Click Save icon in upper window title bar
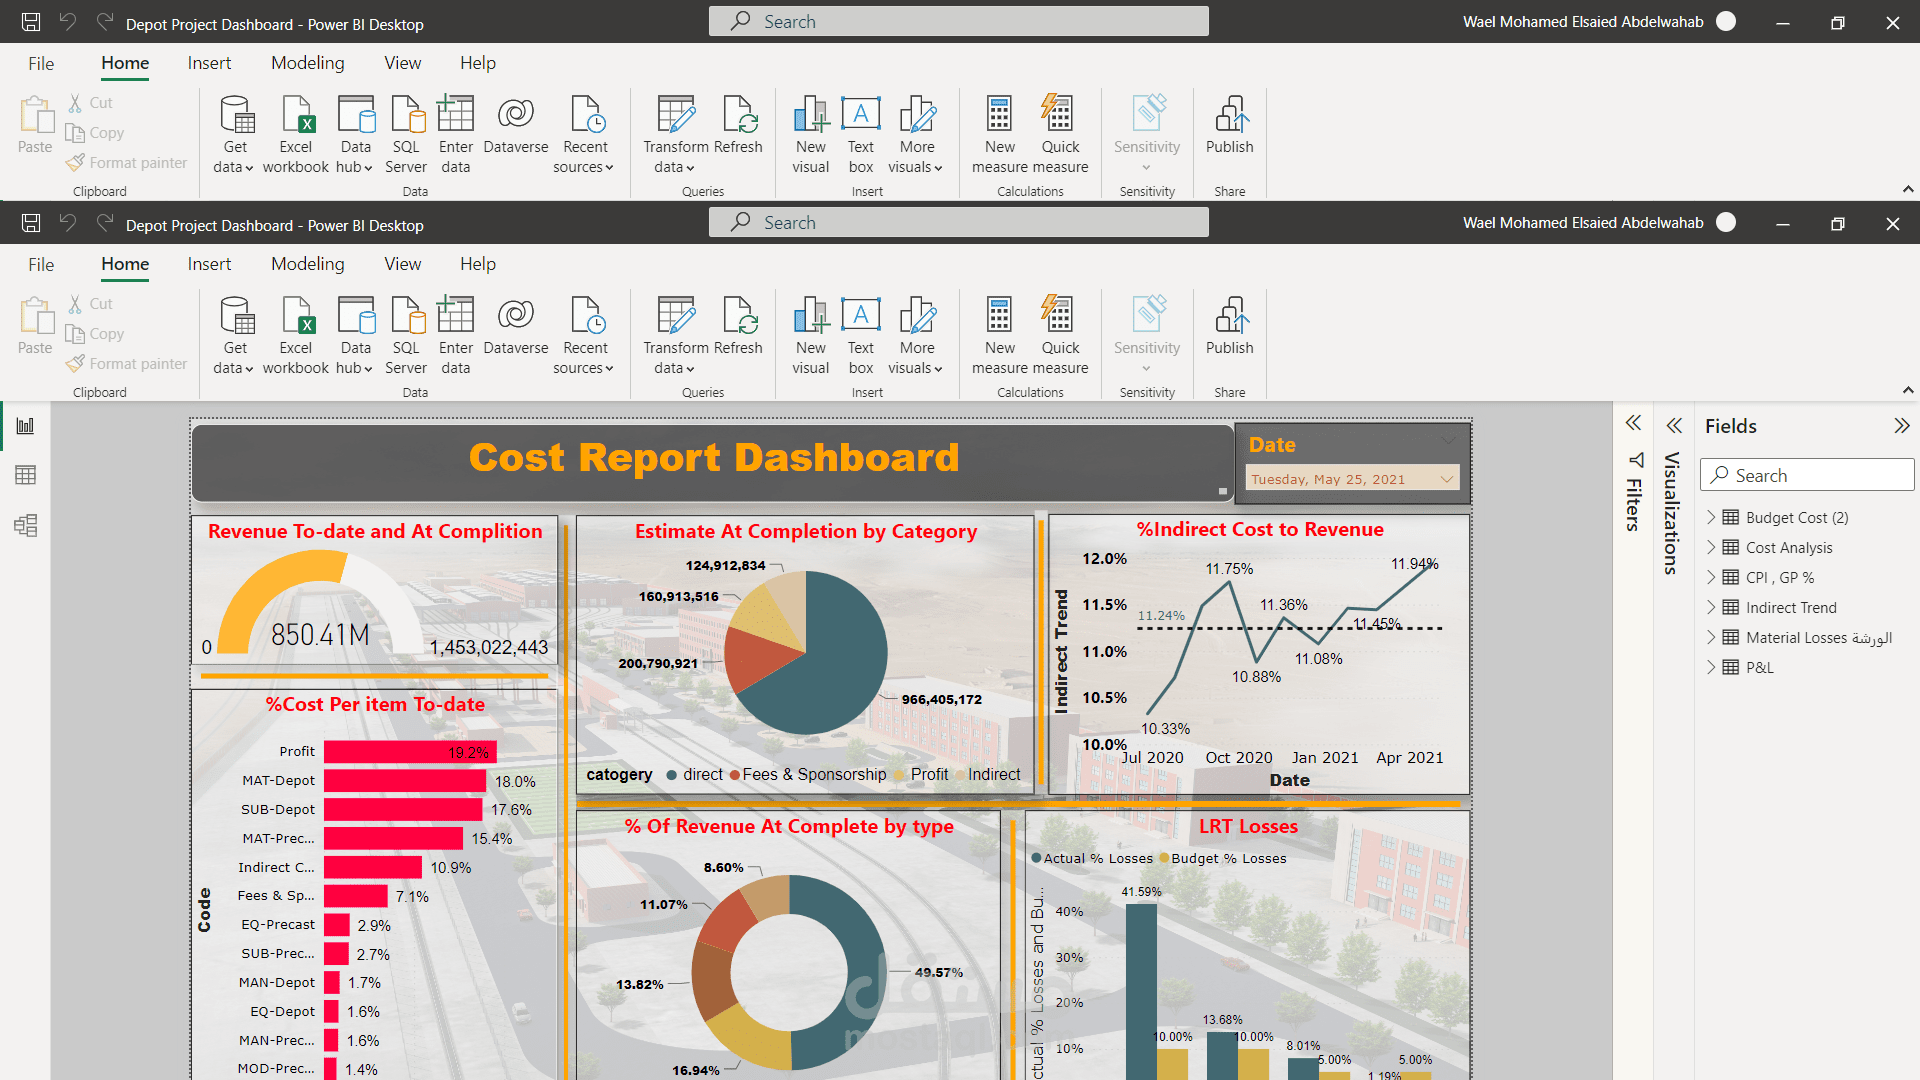Screen dimensions: 1920x1080 (x=31, y=22)
